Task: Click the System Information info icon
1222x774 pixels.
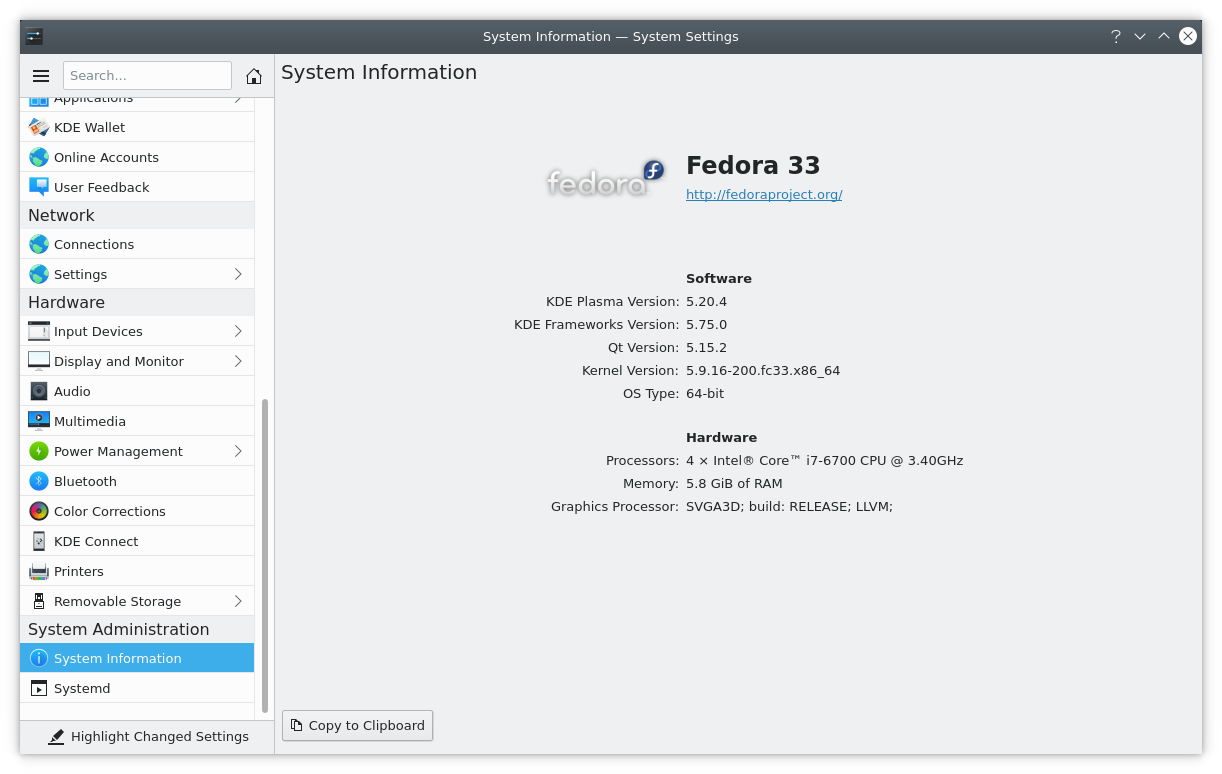Action: (x=39, y=658)
